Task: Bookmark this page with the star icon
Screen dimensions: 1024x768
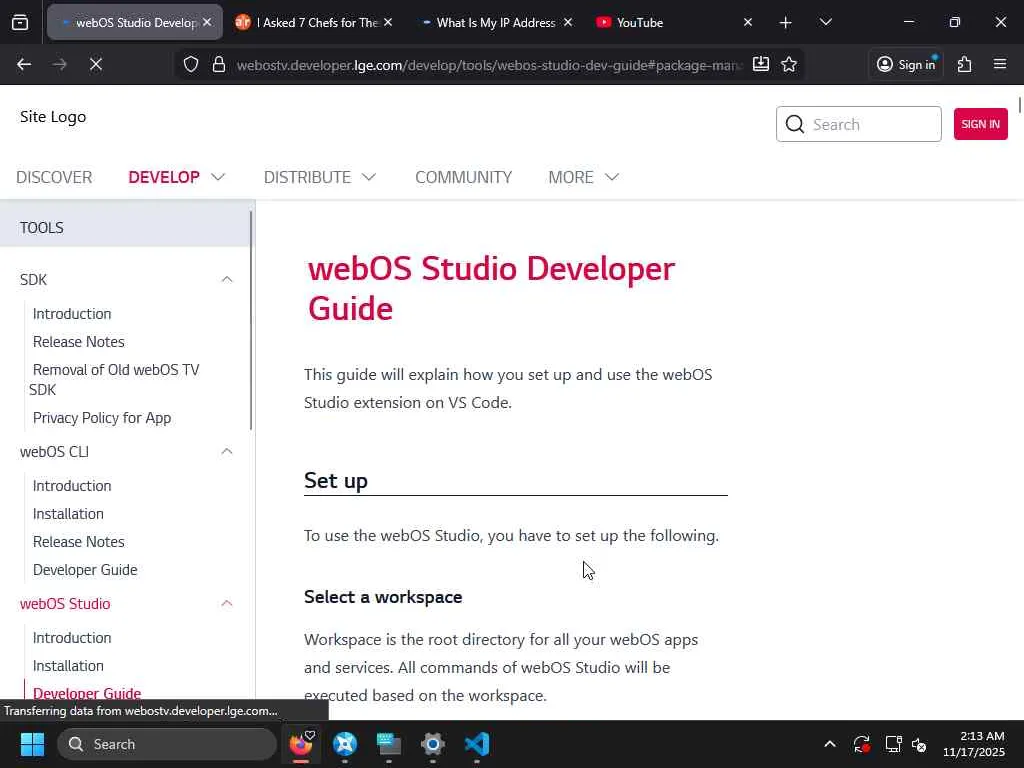Action: click(x=789, y=64)
